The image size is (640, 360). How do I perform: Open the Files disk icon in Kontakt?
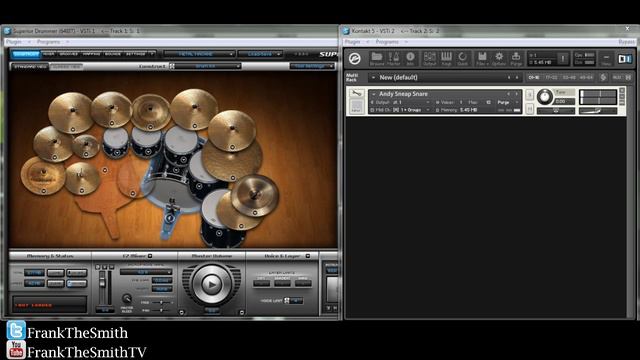482,58
